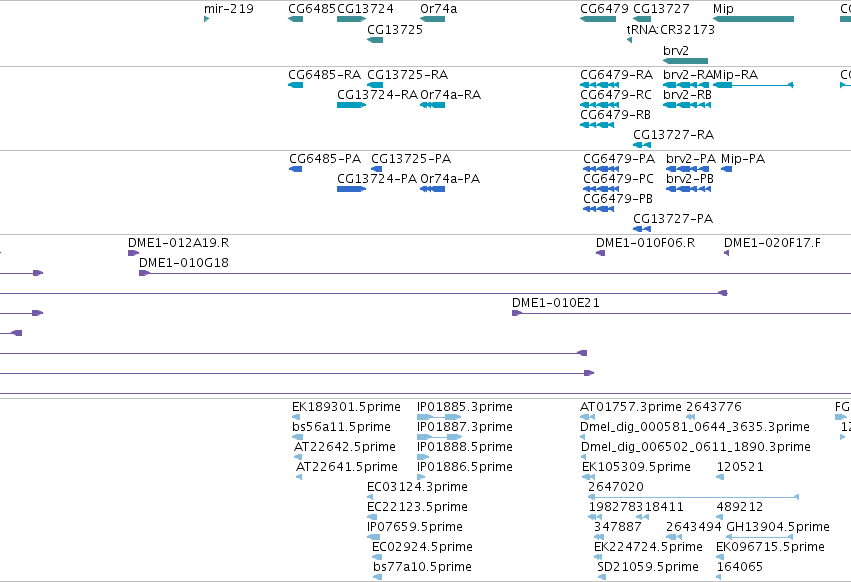This screenshot has width=851, height=582.
Task: Open the CG13724-RA transcript label
Action: [x=377, y=94]
